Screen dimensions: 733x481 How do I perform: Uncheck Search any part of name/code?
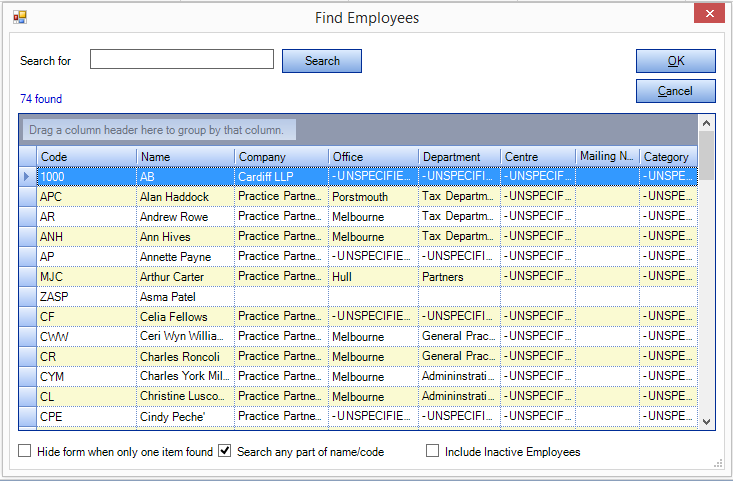pyautogui.click(x=225, y=451)
